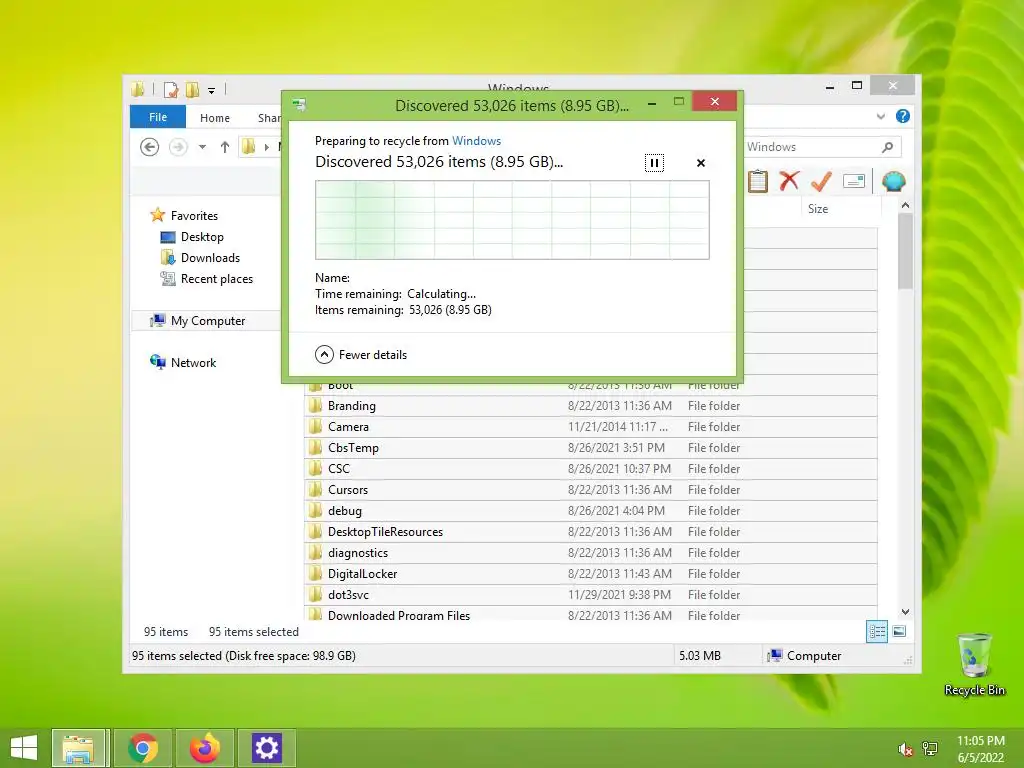Select the CbsTemp folder row
The height and width of the screenshot is (768, 1024).
590,447
